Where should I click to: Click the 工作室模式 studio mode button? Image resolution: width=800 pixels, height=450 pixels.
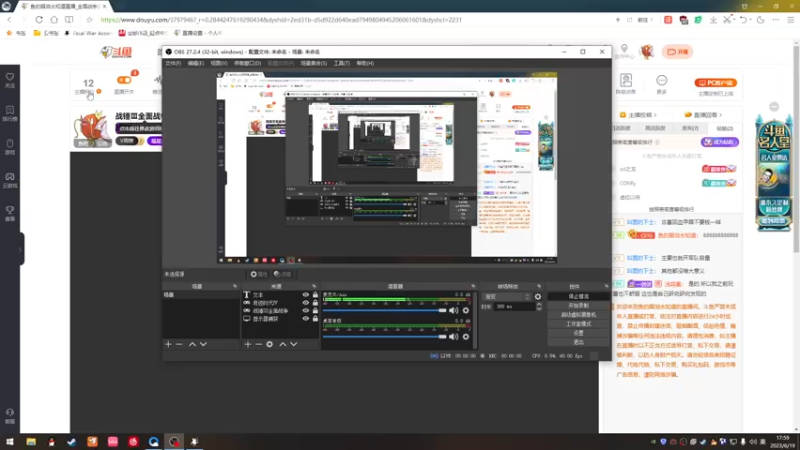[x=578, y=324]
